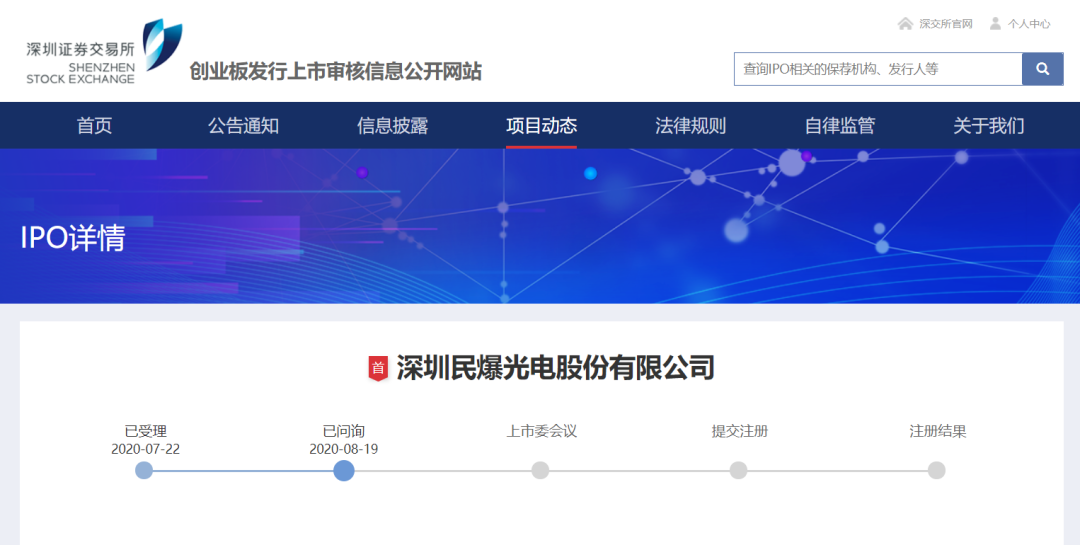
Task: Open the 自律监管 menu item
Action: point(840,125)
